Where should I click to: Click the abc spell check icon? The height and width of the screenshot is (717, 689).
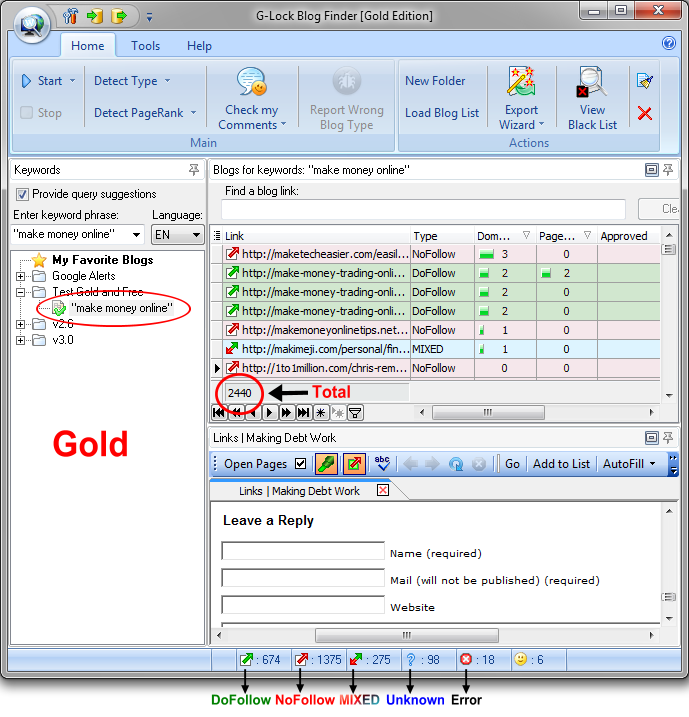pos(382,463)
